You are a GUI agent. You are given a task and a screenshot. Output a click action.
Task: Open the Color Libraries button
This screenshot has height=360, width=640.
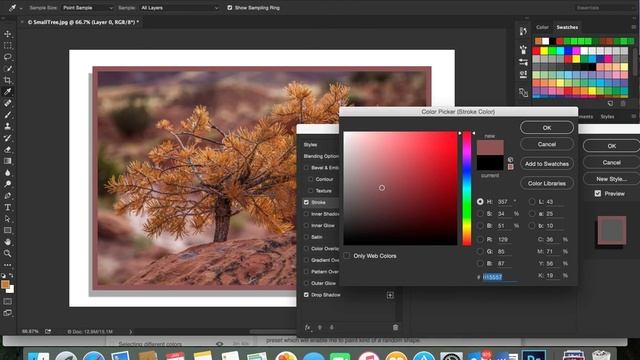[x=547, y=183]
